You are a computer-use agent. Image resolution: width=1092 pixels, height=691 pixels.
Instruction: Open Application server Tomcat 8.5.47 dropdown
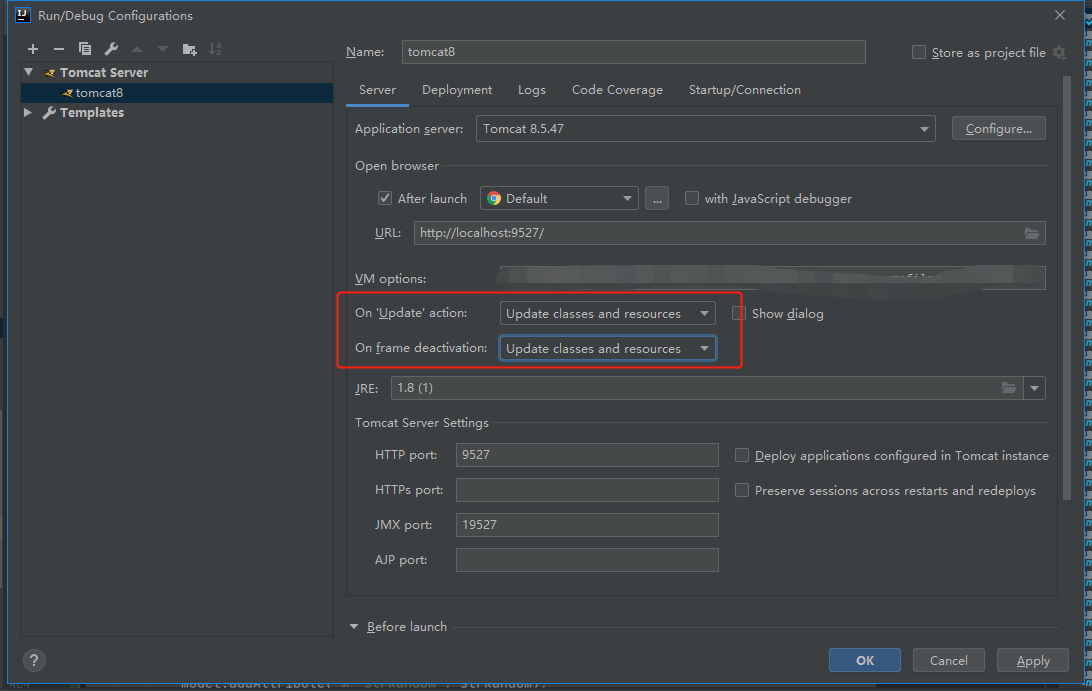click(705, 129)
